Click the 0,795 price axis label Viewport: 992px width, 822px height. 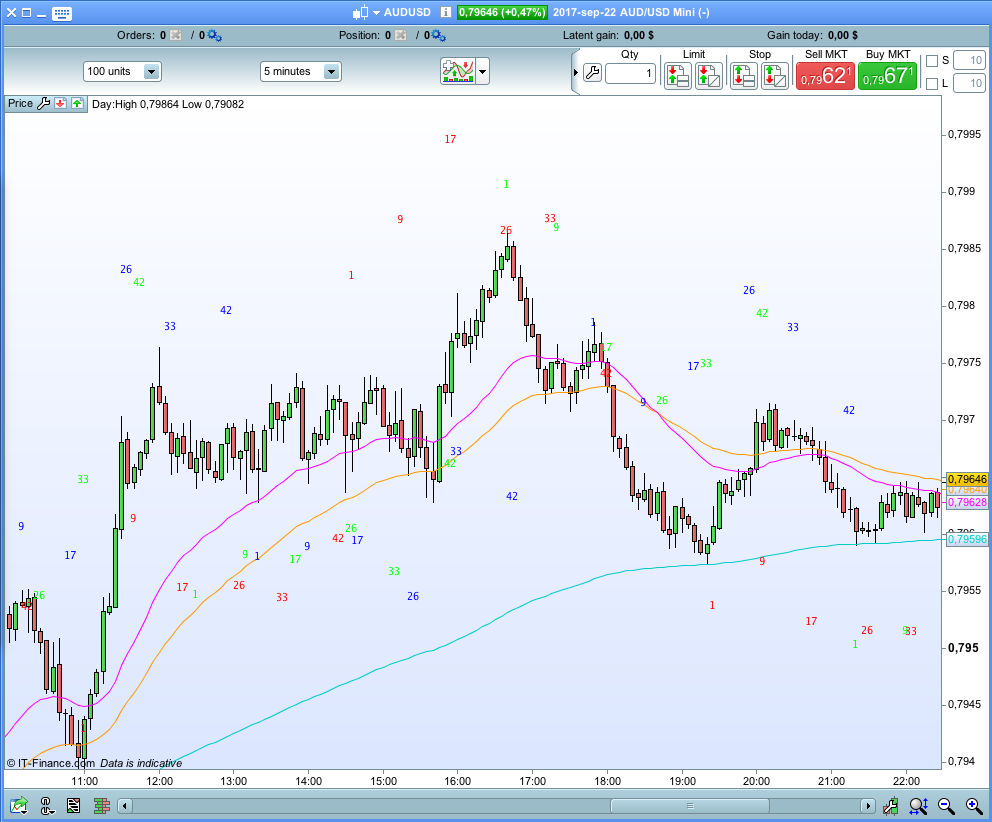click(964, 648)
